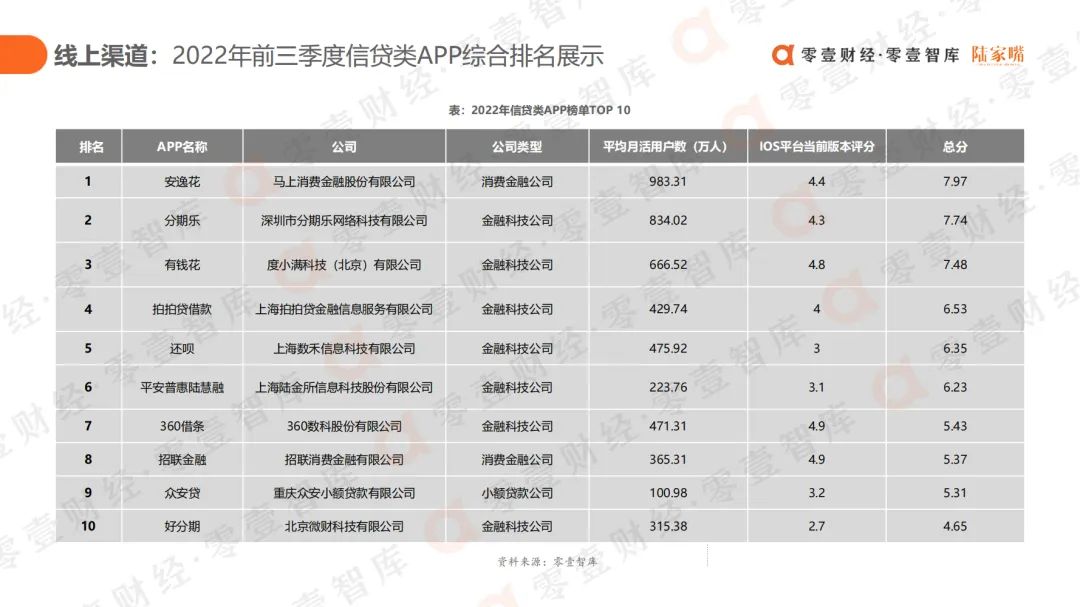Click 上海数禾信息科技有限公司 company cell
The height and width of the screenshot is (607, 1080).
click(344, 349)
